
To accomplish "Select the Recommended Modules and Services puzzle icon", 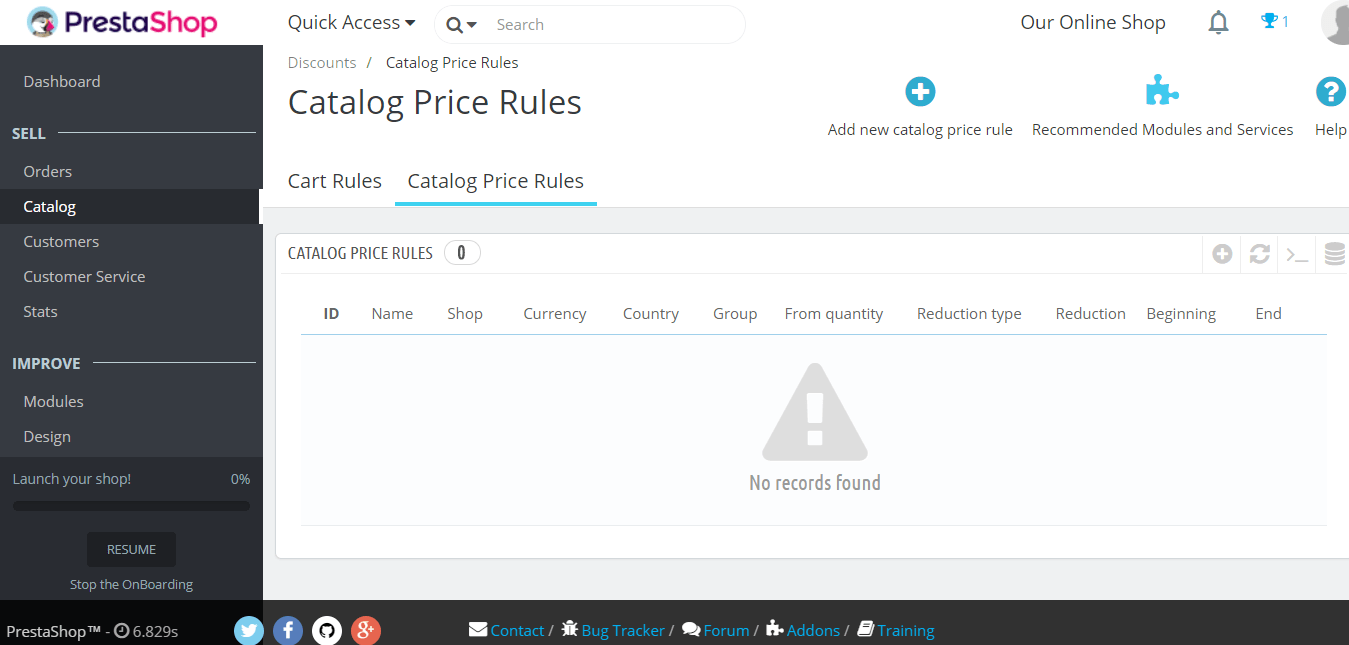I will (x=1162, y=90).
